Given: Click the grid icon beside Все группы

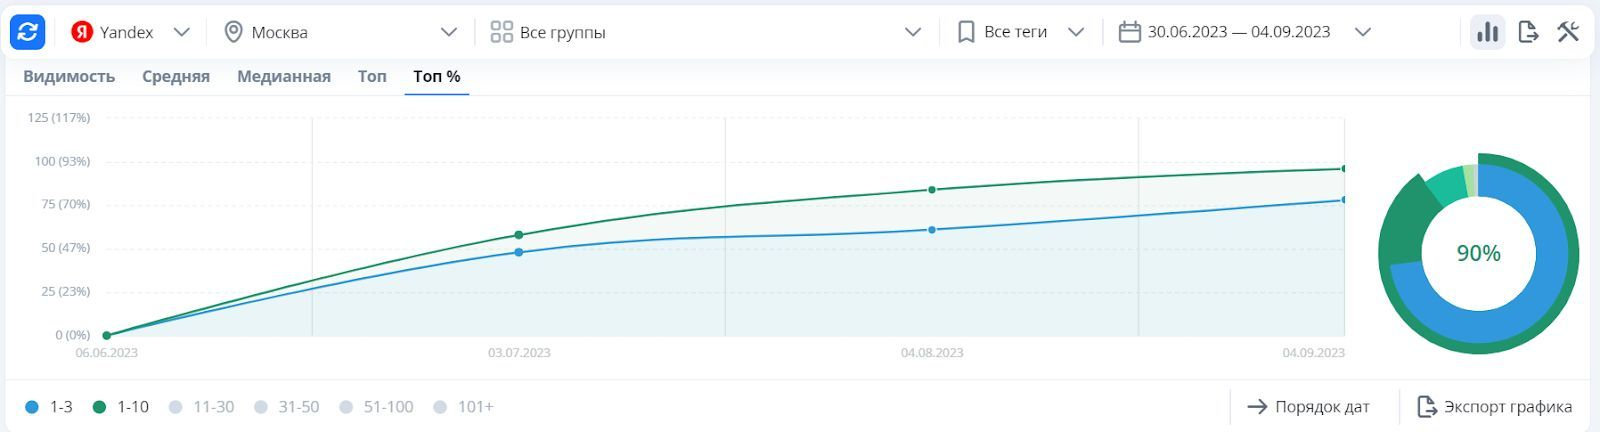Looking at the screenshot, I should [501, 32].
